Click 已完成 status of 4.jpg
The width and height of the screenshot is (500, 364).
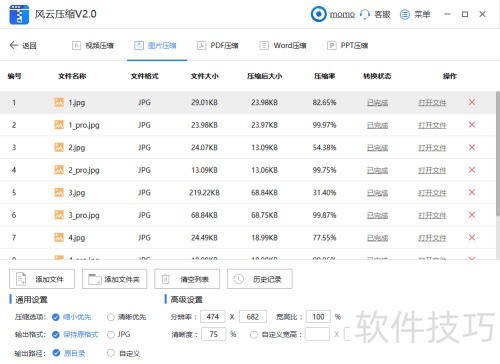377,238
